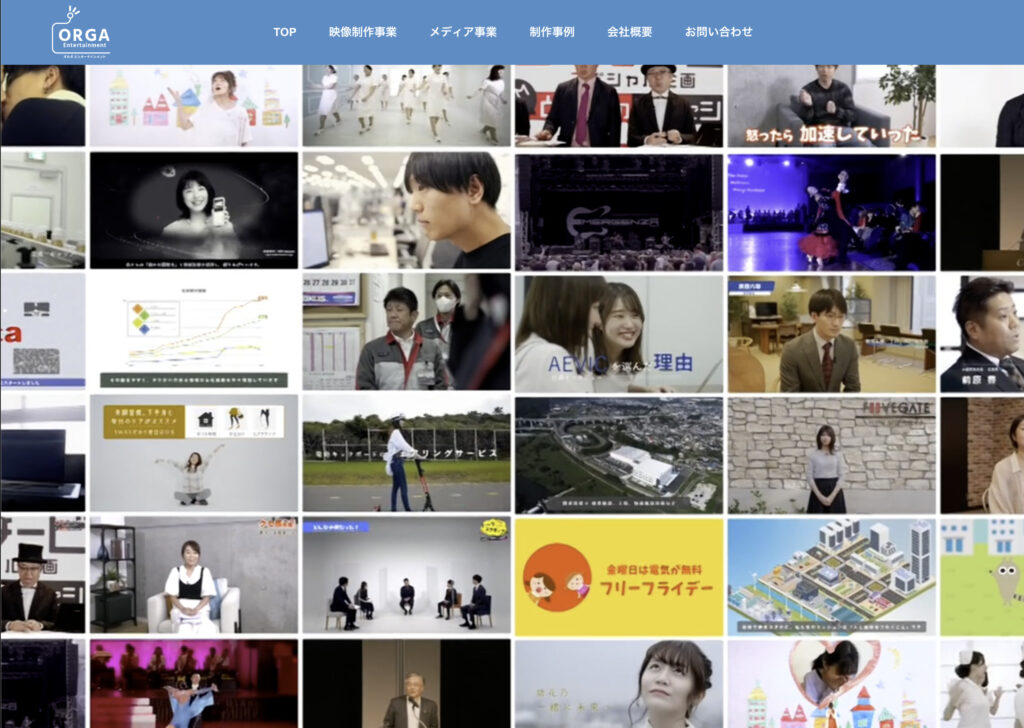
Task: Select the concert stage audience thumbnail
Action: [x=619, y=211]
